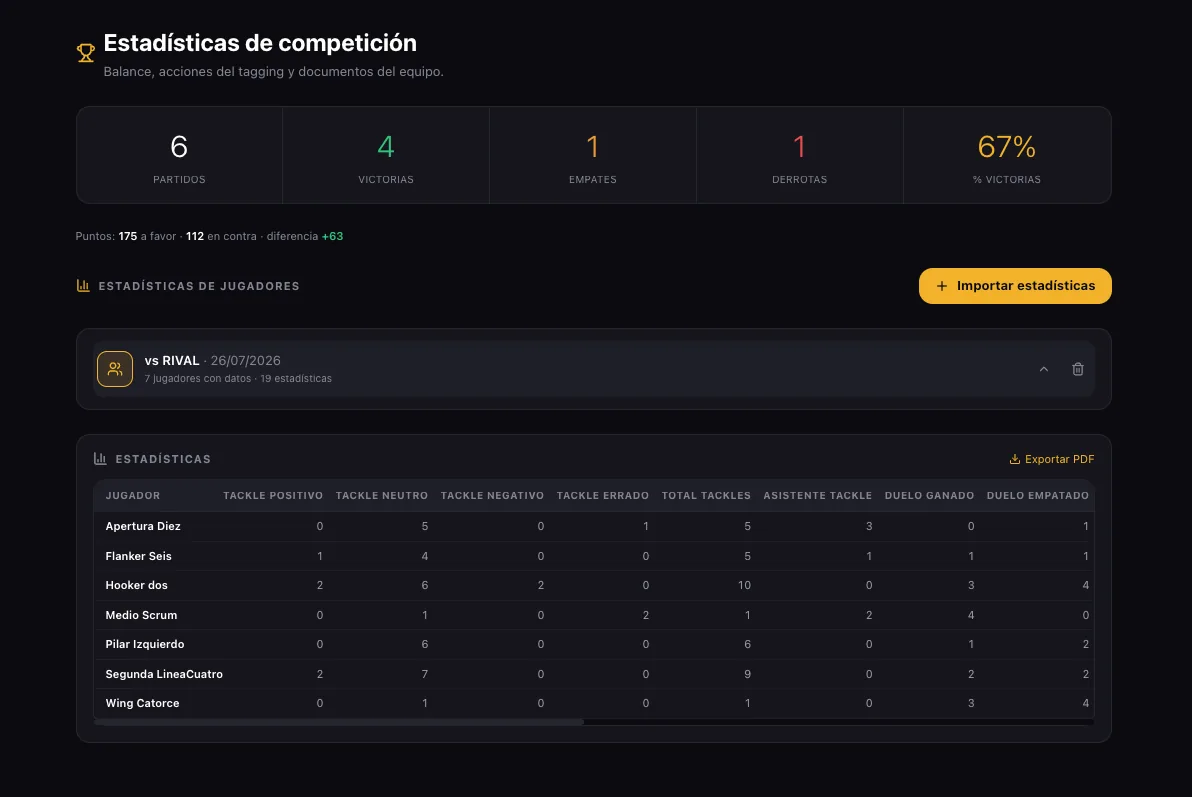Click the 112 points en contra value

tap(195, 237)
